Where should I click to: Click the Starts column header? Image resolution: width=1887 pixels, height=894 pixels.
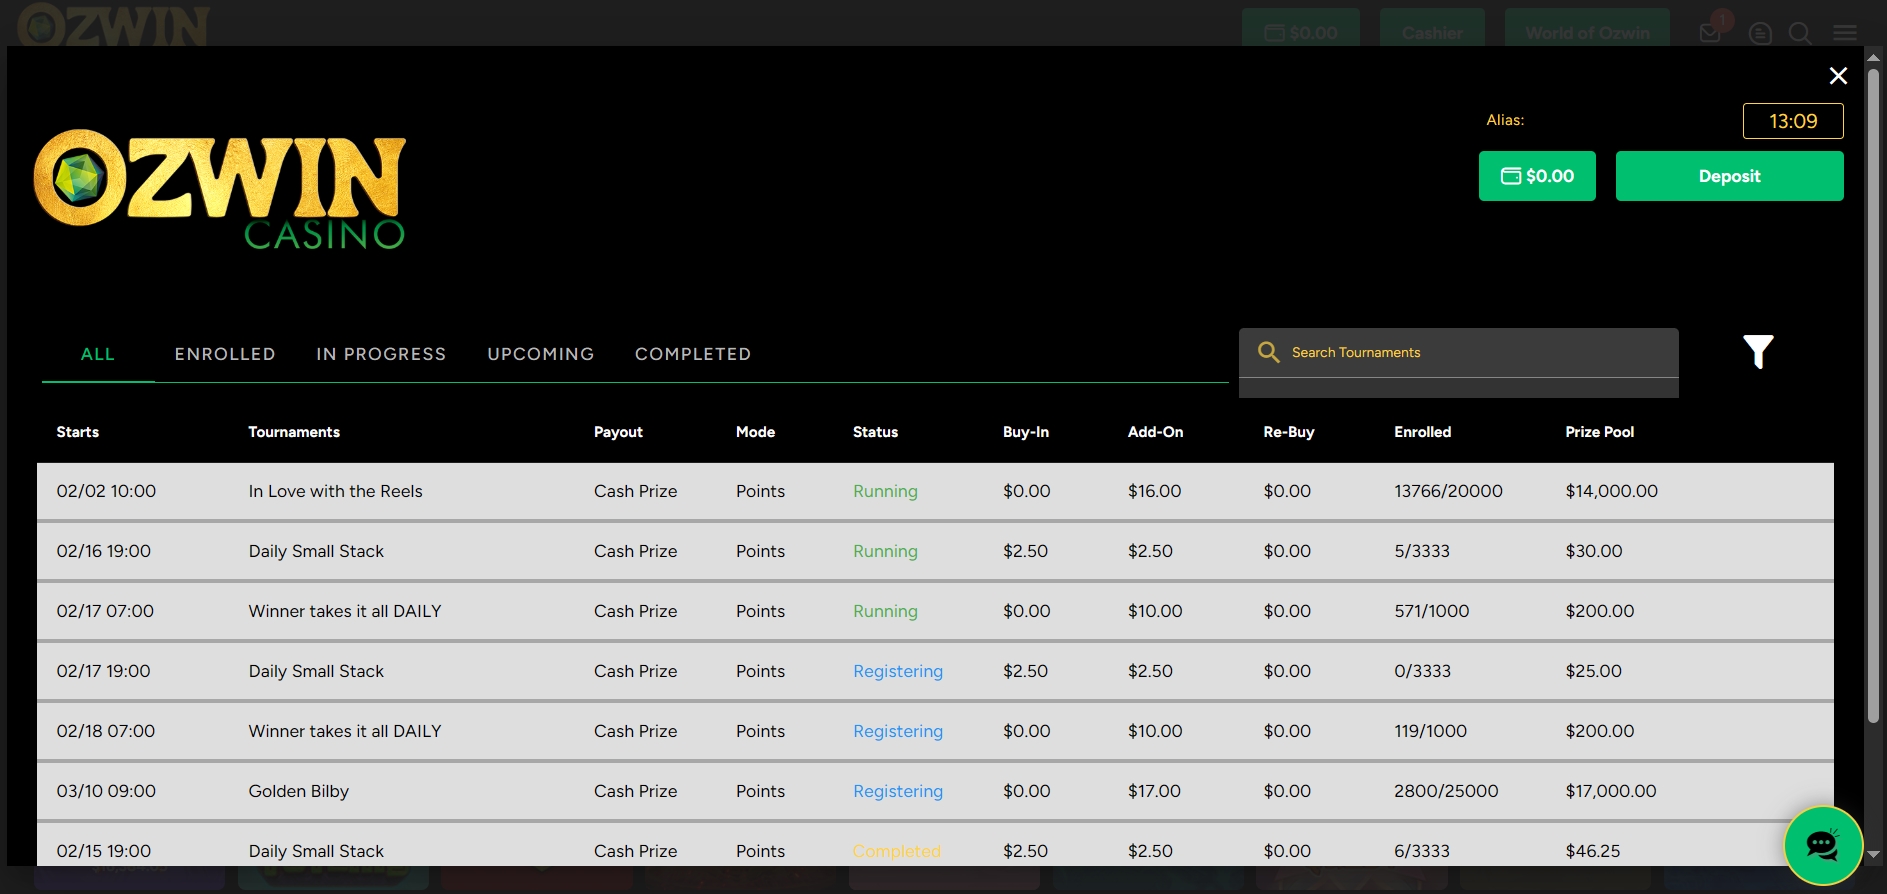(78, 432)
